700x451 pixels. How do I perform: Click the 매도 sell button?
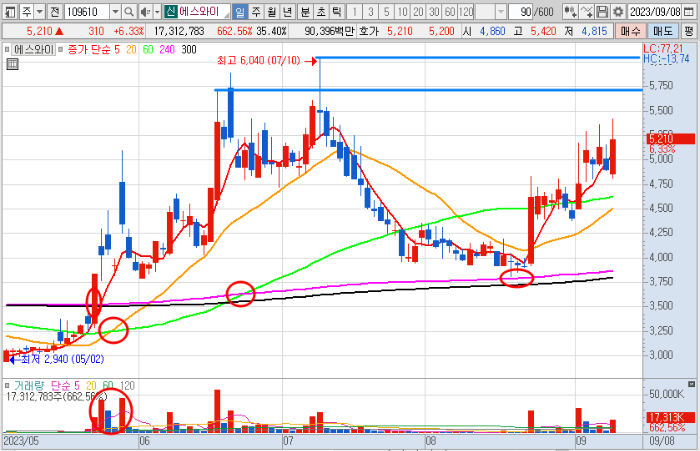coord(662,31)
